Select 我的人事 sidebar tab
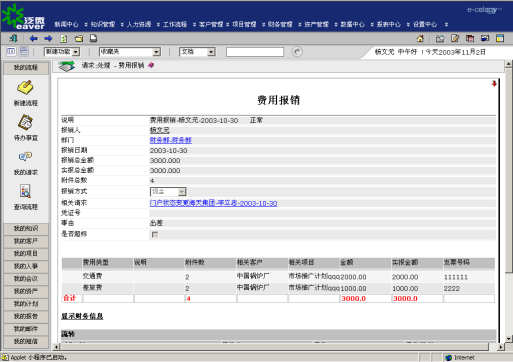Image resolution: width=513 pixels, height=362 pixels. (26, 266)
